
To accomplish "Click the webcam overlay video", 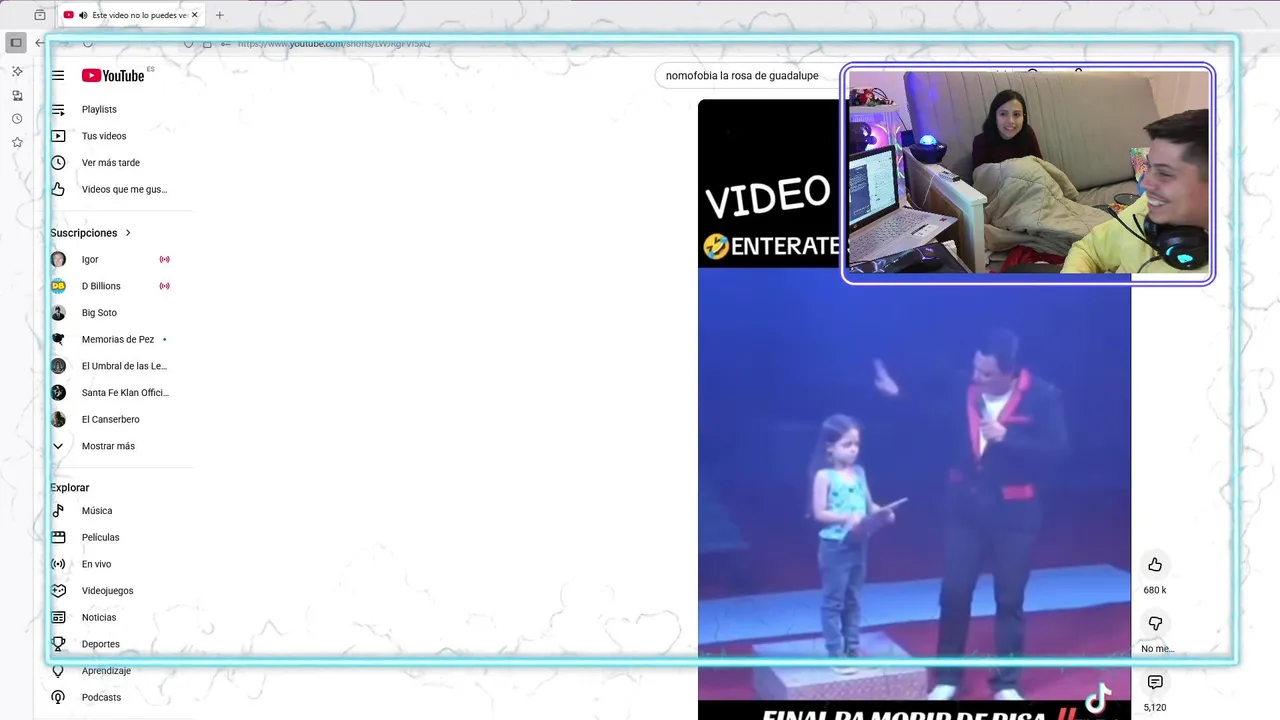I will point(1028,172).
